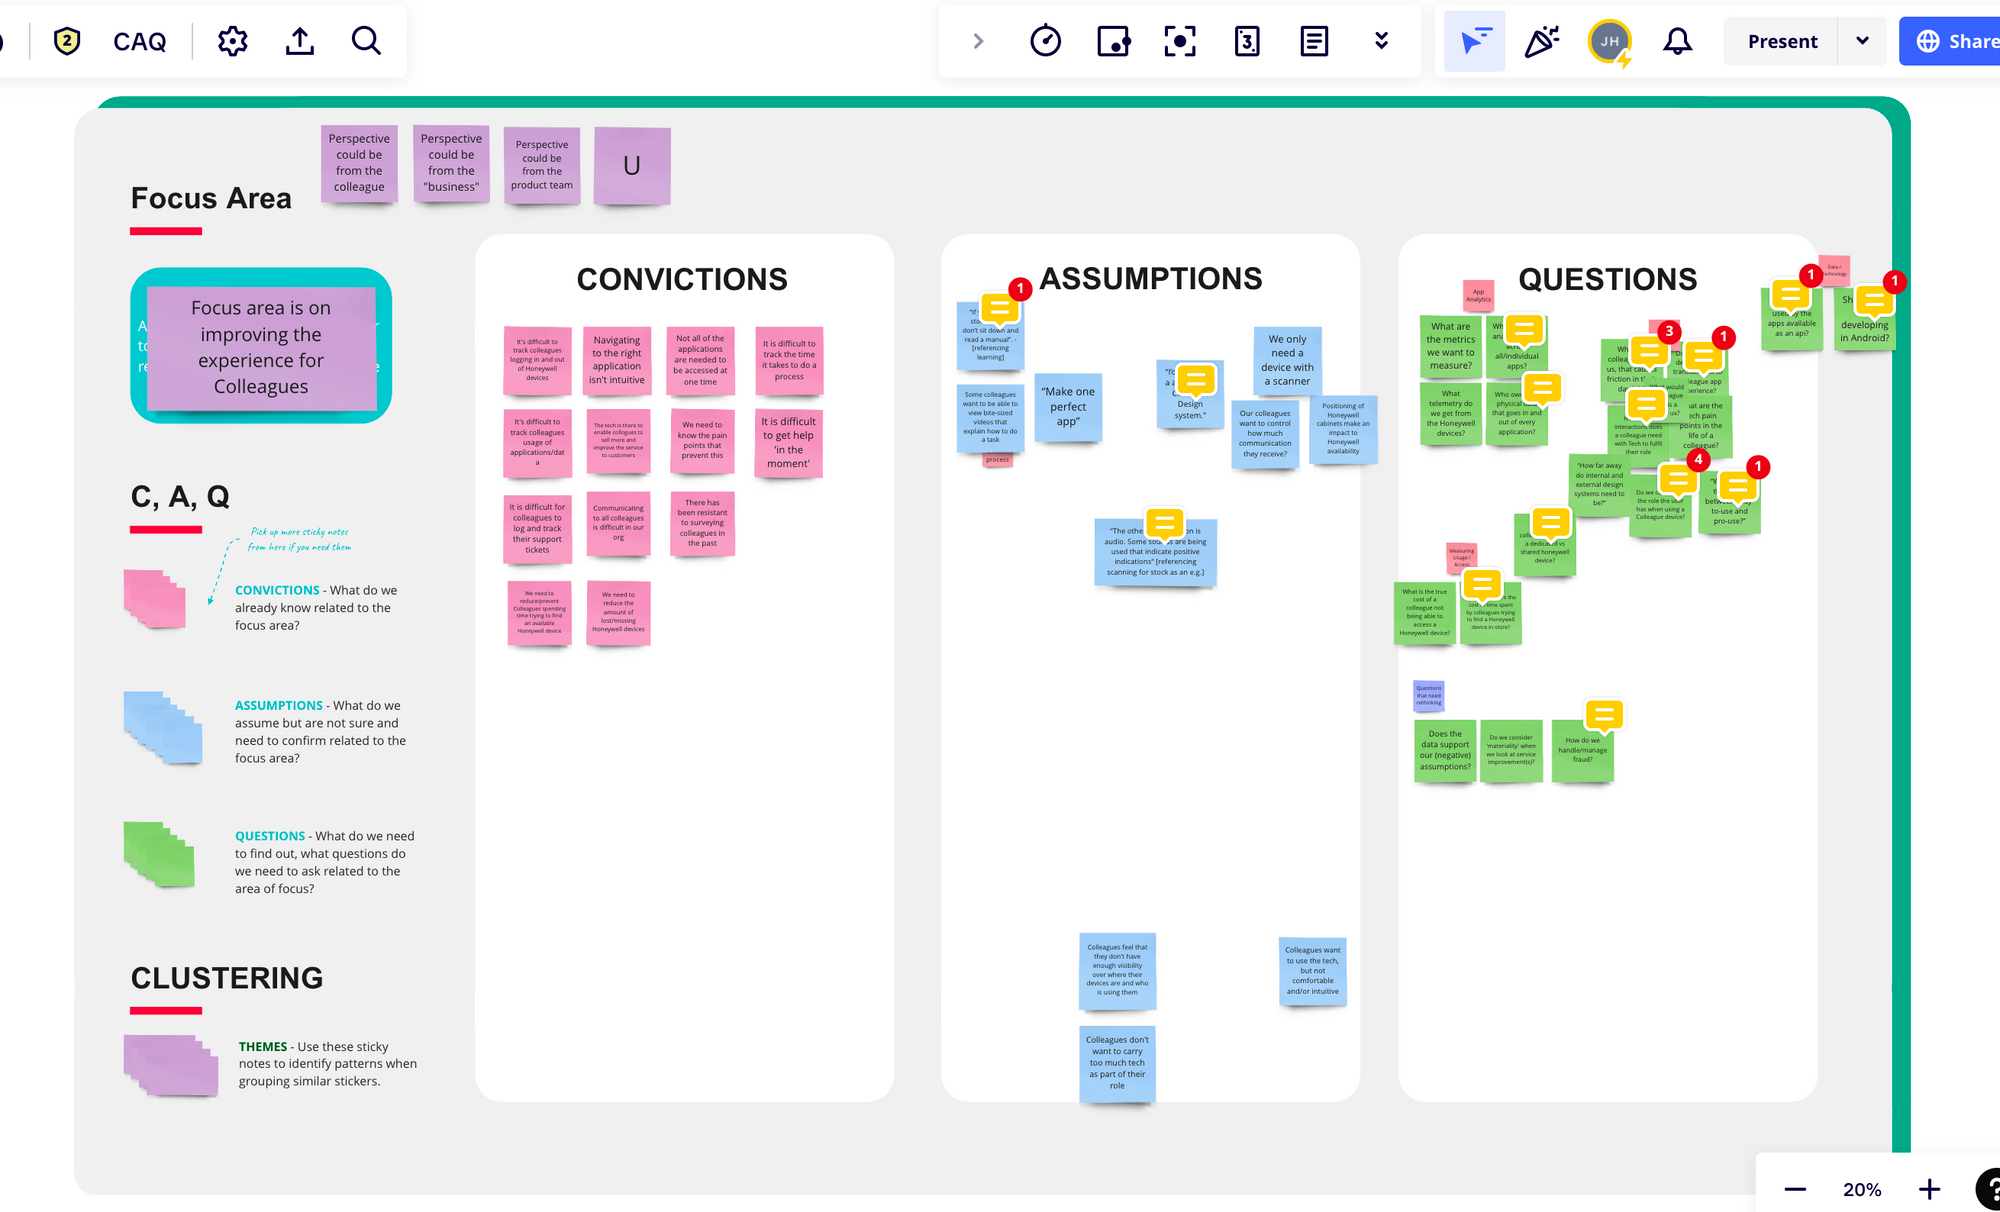Select purple 'Focus area is on improving' note
Viewport: 2000px width, 1212px height.
261,347
